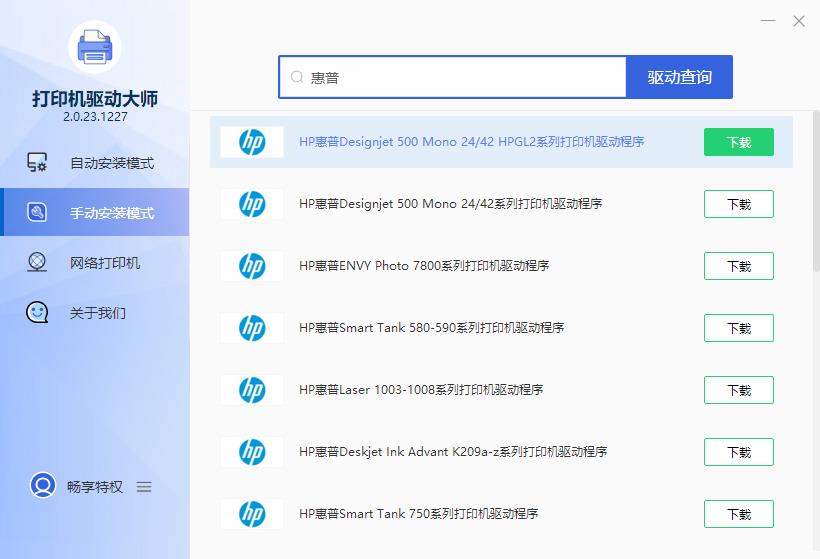Open the 网络打印机 section
Viewport: 820px width, 559px height.
pyautogui.click(x=95, y=263)
